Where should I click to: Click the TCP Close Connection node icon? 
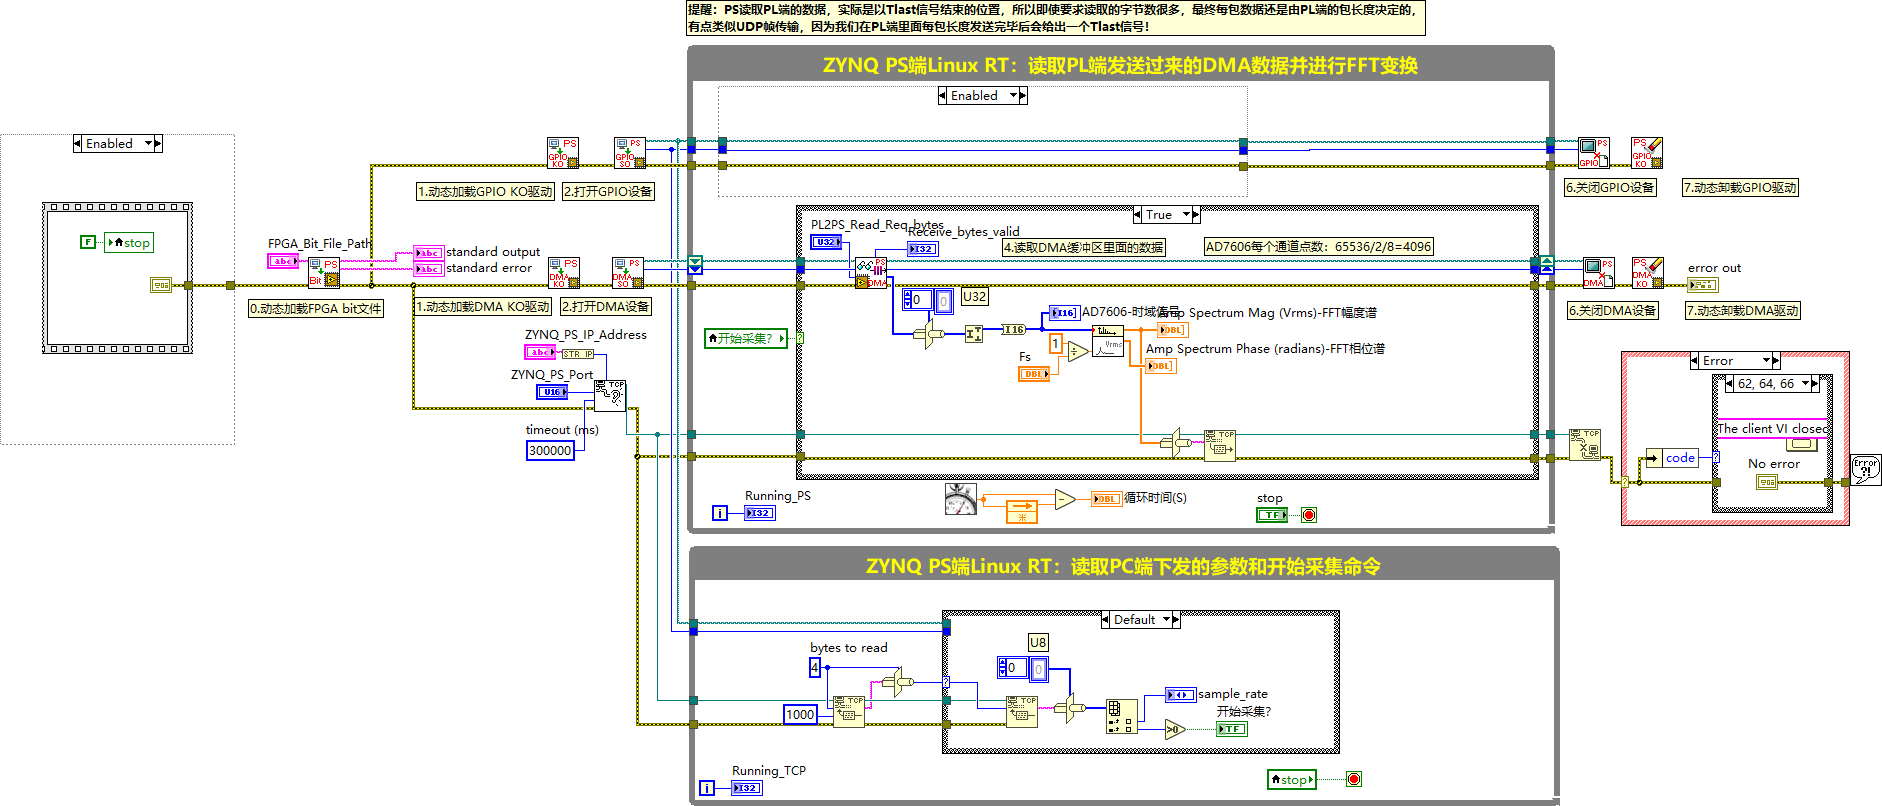point(1585,444)
